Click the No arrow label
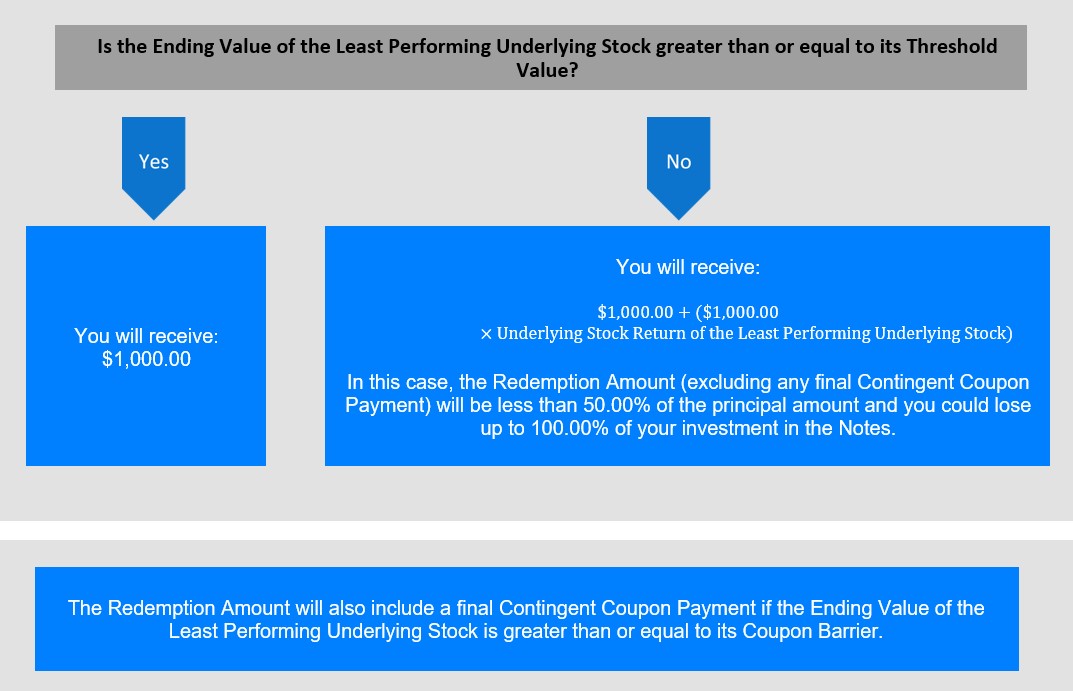 tap(678, 162)
